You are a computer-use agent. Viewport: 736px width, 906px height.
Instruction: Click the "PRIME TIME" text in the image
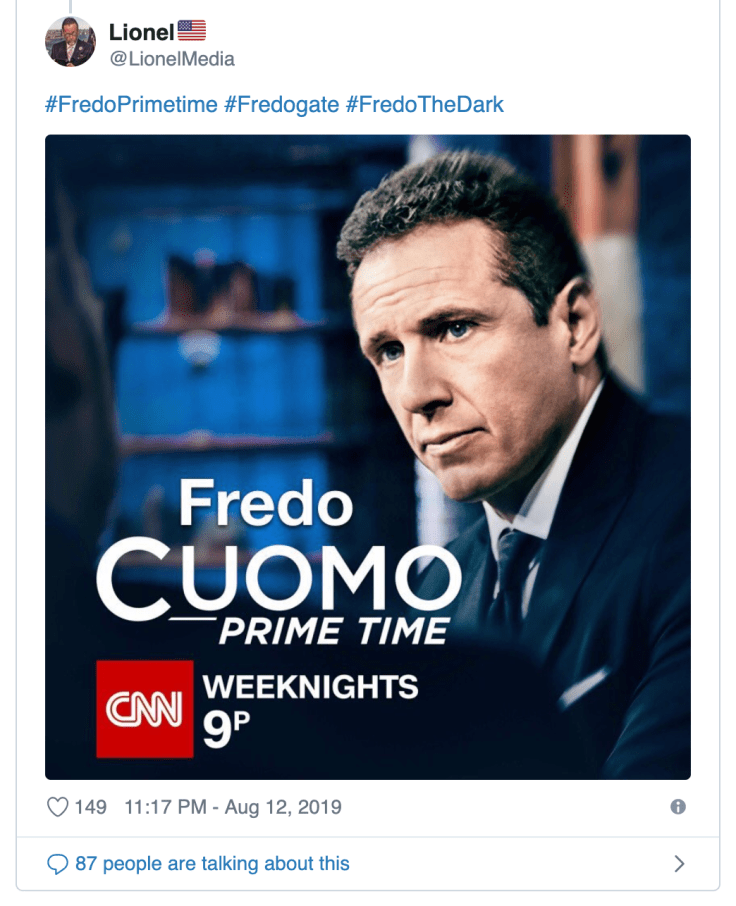334,631
